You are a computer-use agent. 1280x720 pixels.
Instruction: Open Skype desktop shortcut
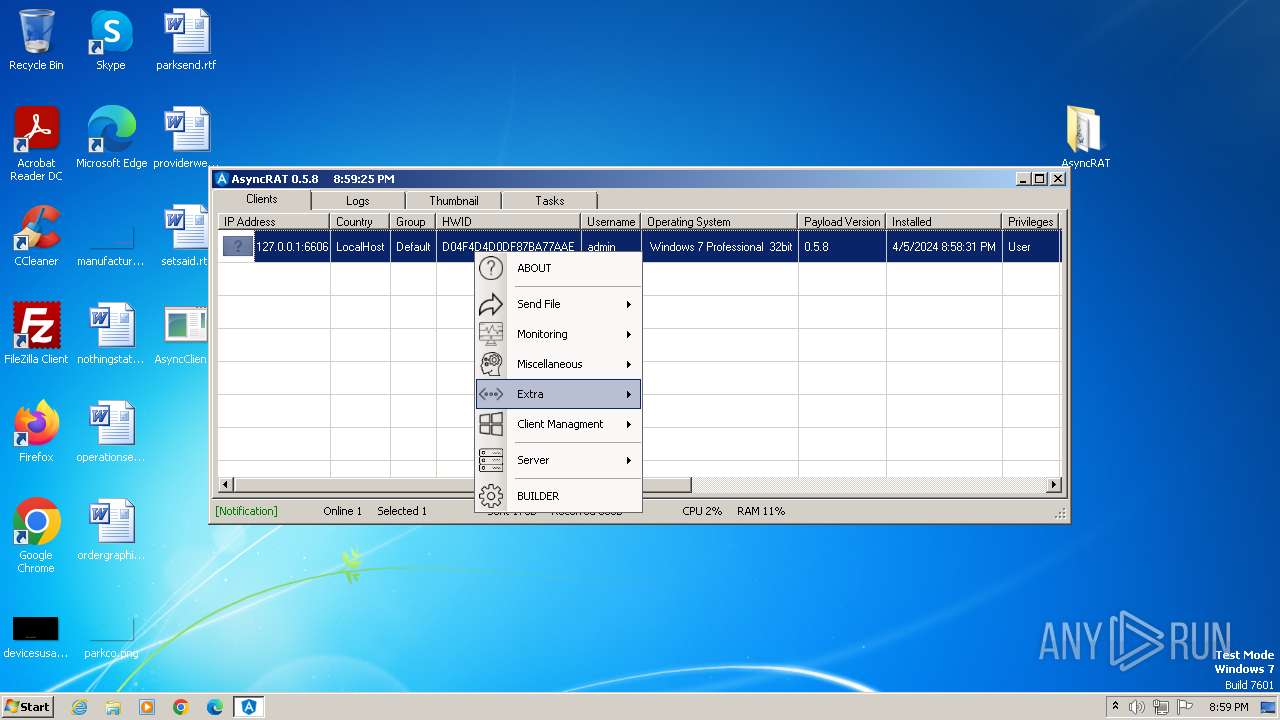coord(110,41)
